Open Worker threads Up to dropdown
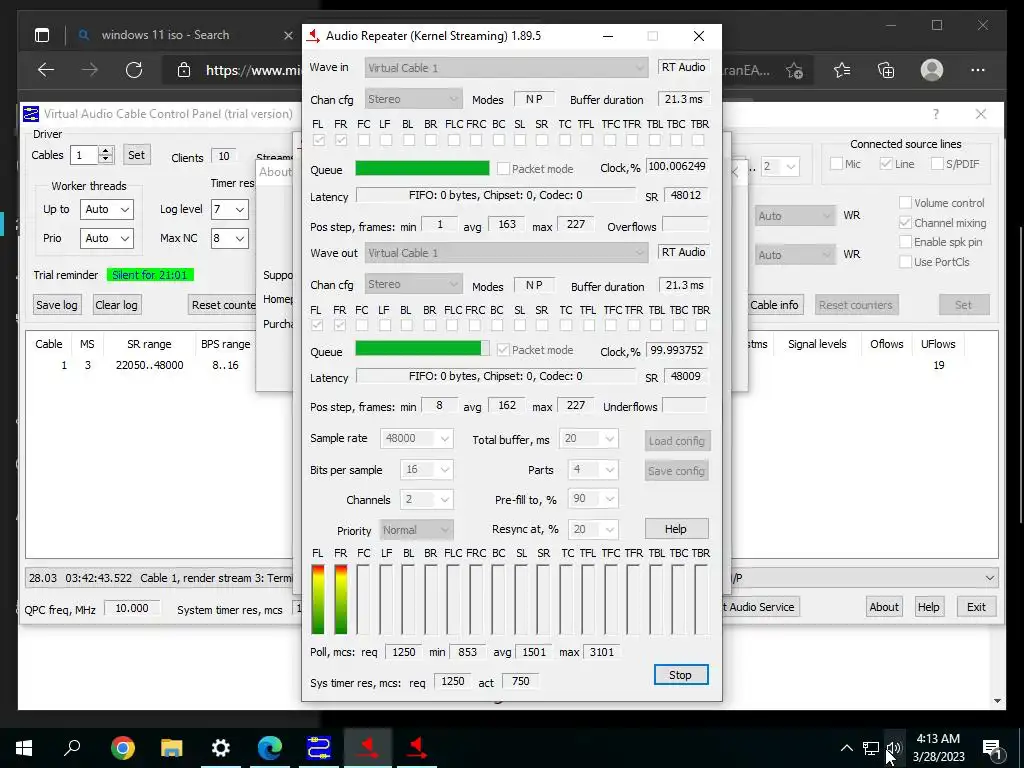This screenshot has width=1024, height=768. tap(106, 210)
